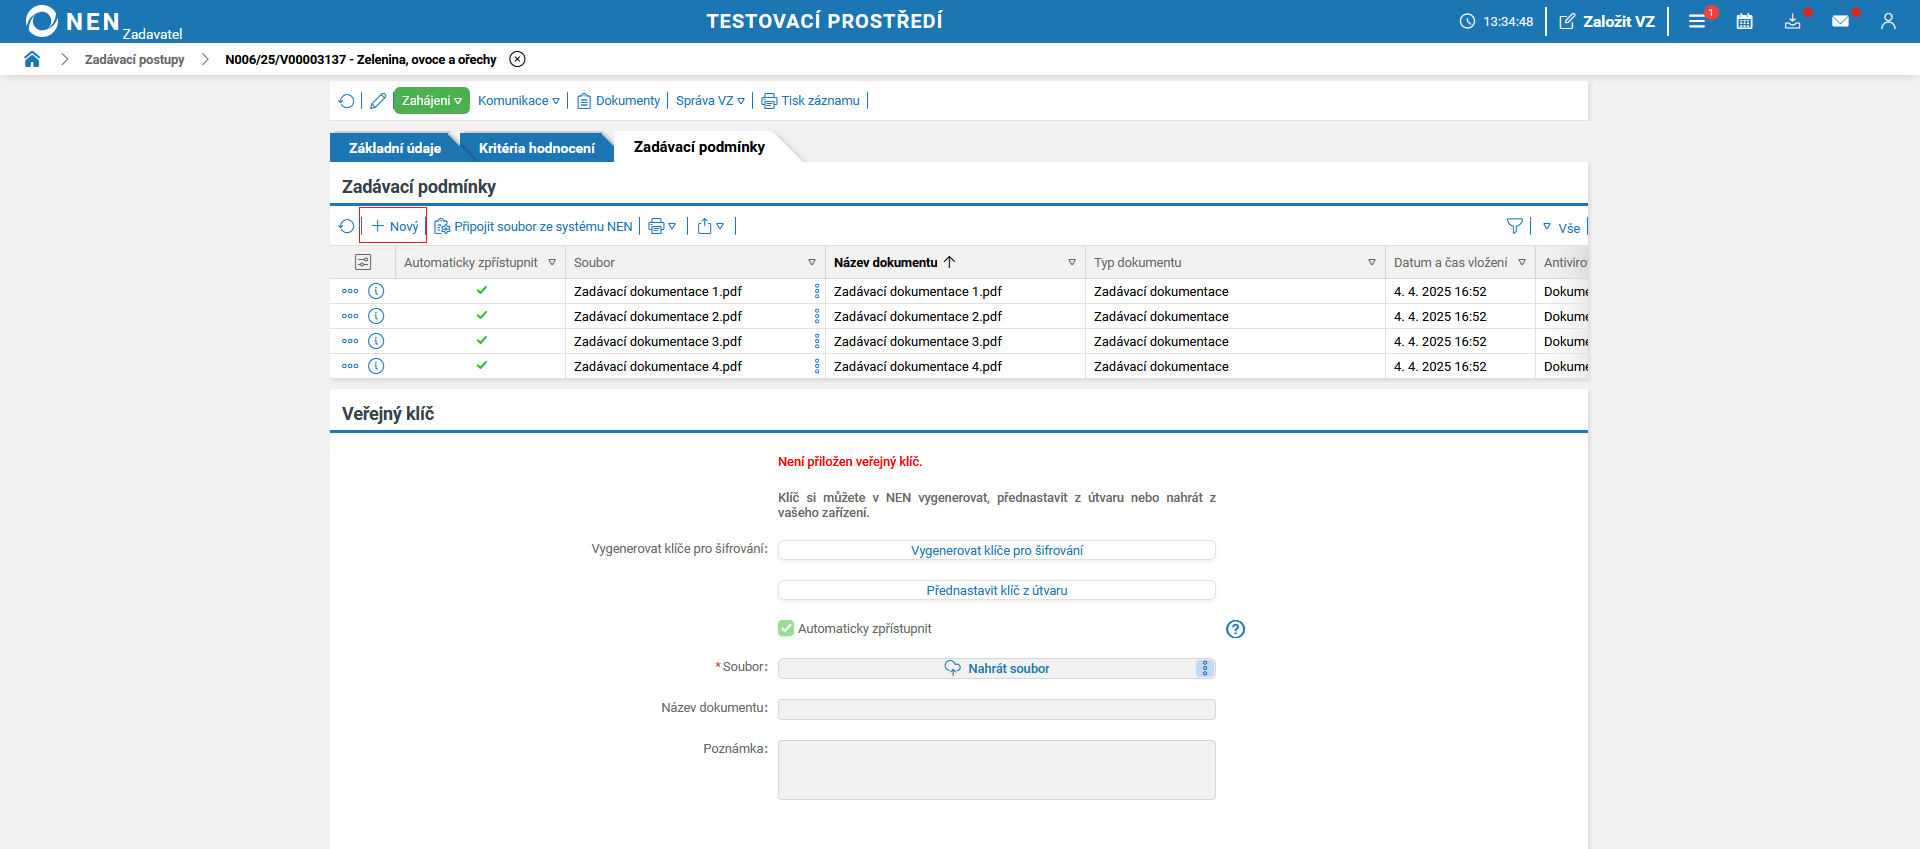Open the table column settings icon

(363, 262)
